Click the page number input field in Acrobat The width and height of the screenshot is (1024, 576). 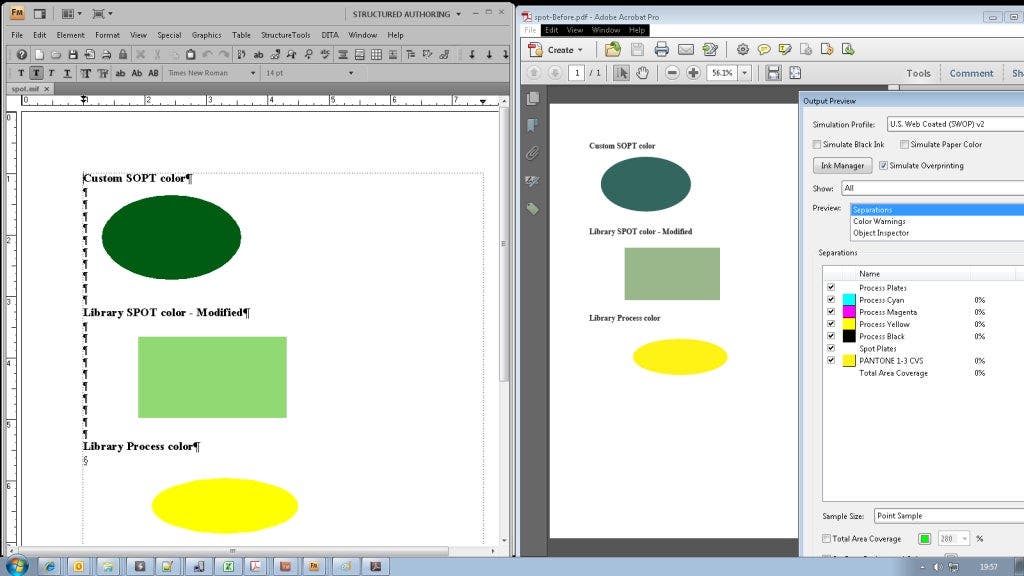[575, 72]
